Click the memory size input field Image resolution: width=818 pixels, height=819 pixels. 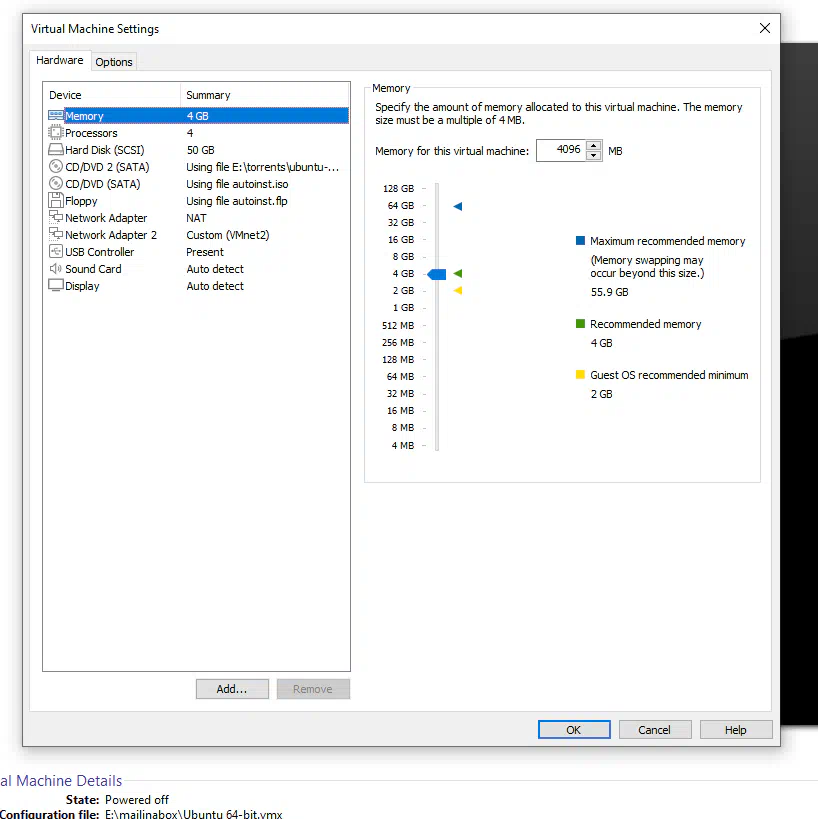click(x=561, y=150)
